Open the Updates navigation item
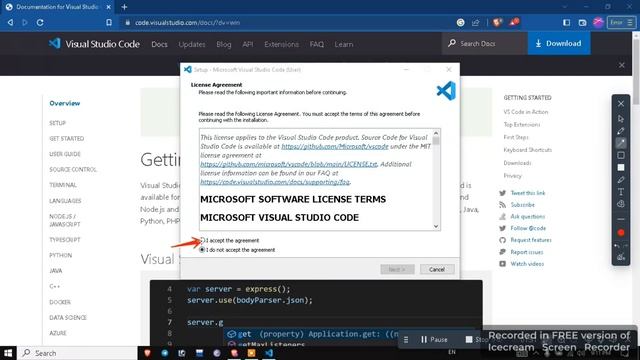The width and height of the screenshot is (640, 360). coord(192,44)
